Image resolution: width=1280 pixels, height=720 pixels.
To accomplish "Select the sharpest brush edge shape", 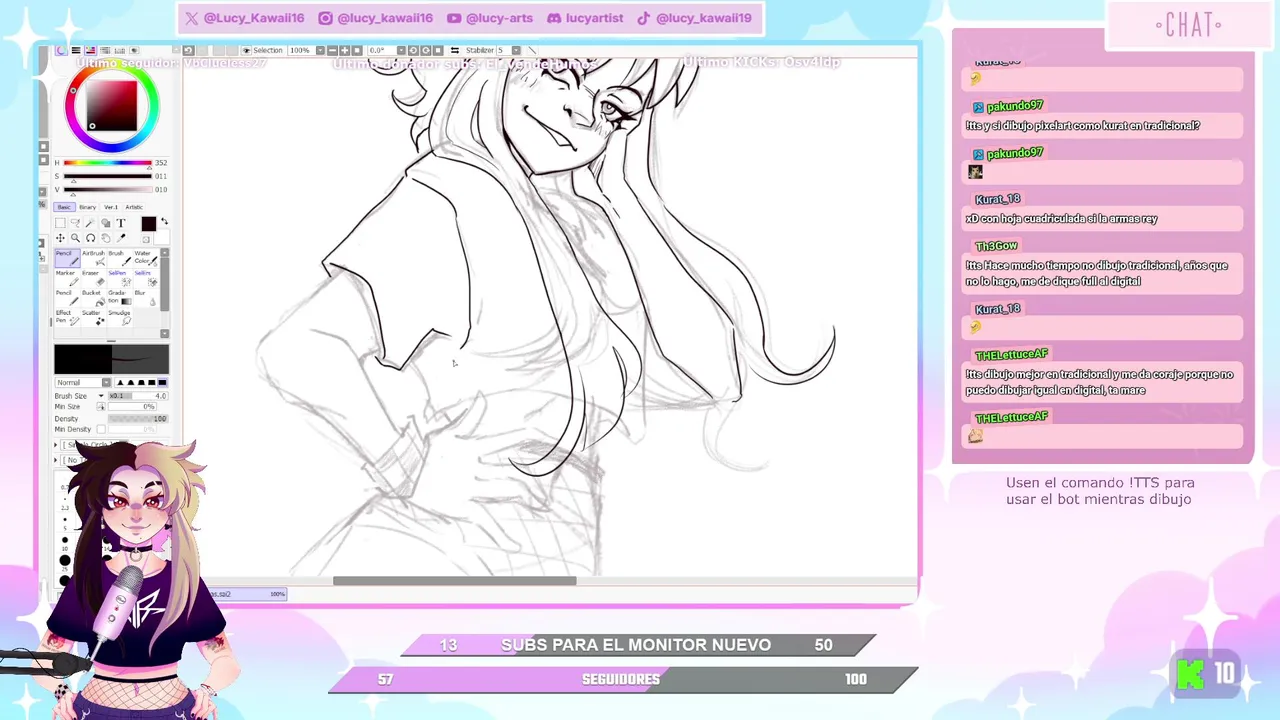I will coord(120,383).
